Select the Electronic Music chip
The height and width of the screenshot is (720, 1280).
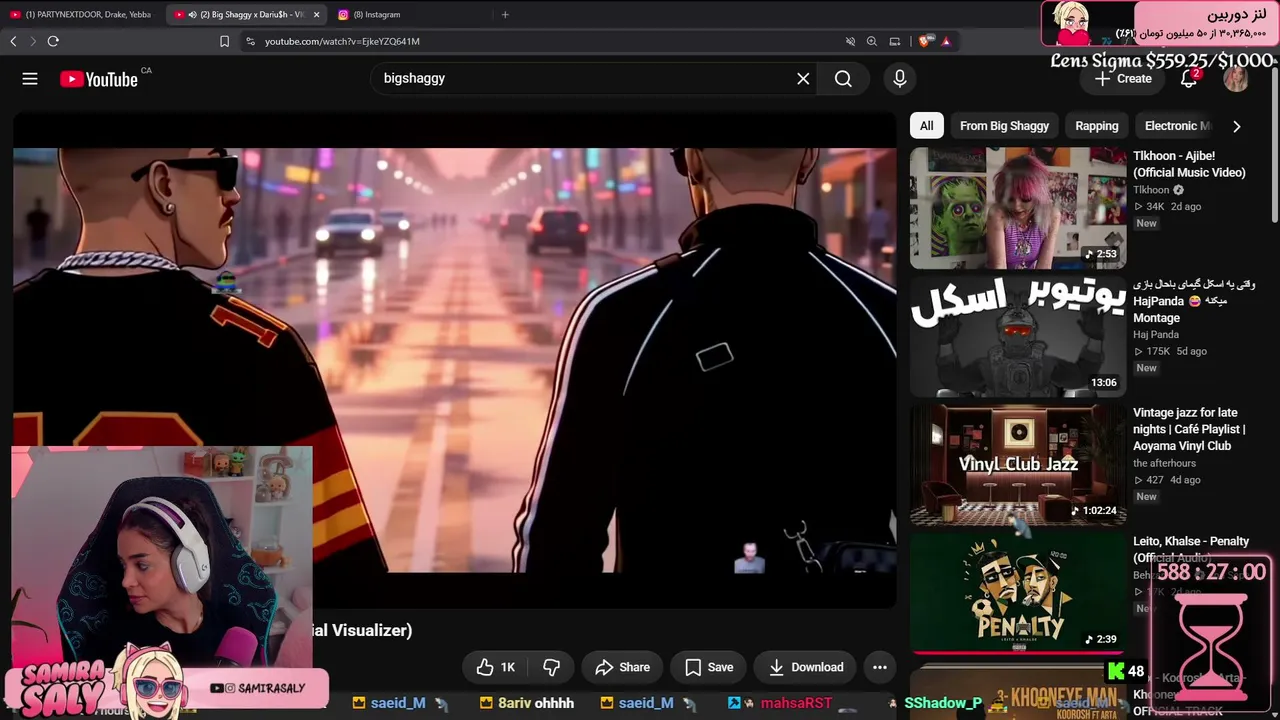1177,126
